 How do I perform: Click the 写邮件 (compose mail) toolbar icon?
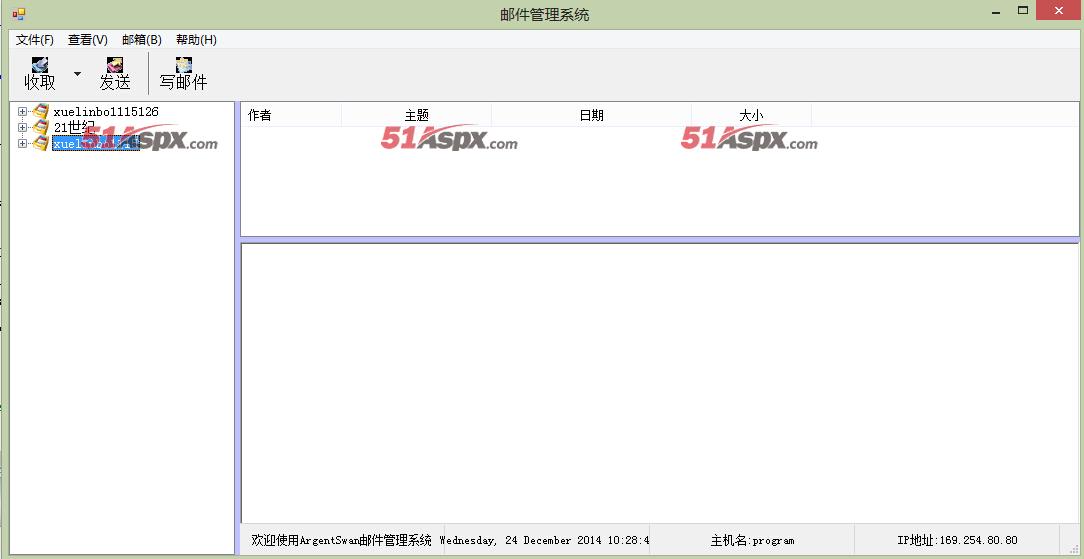click(183, 64)
